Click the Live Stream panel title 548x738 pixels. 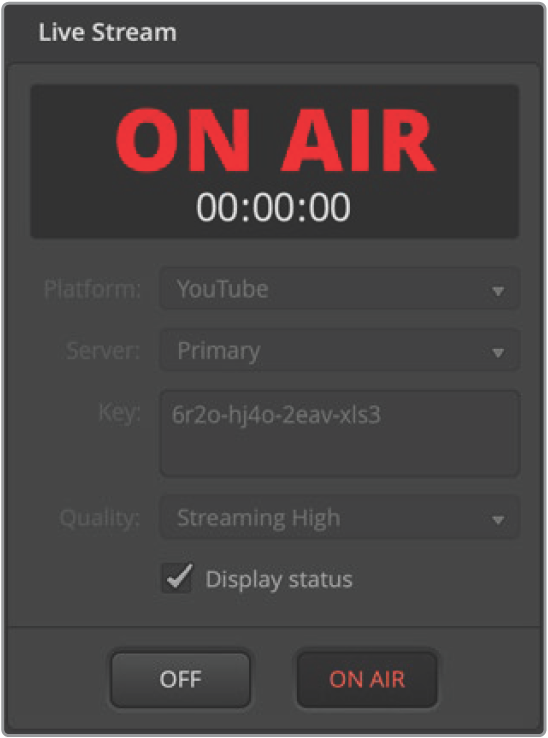pos(107,32)
